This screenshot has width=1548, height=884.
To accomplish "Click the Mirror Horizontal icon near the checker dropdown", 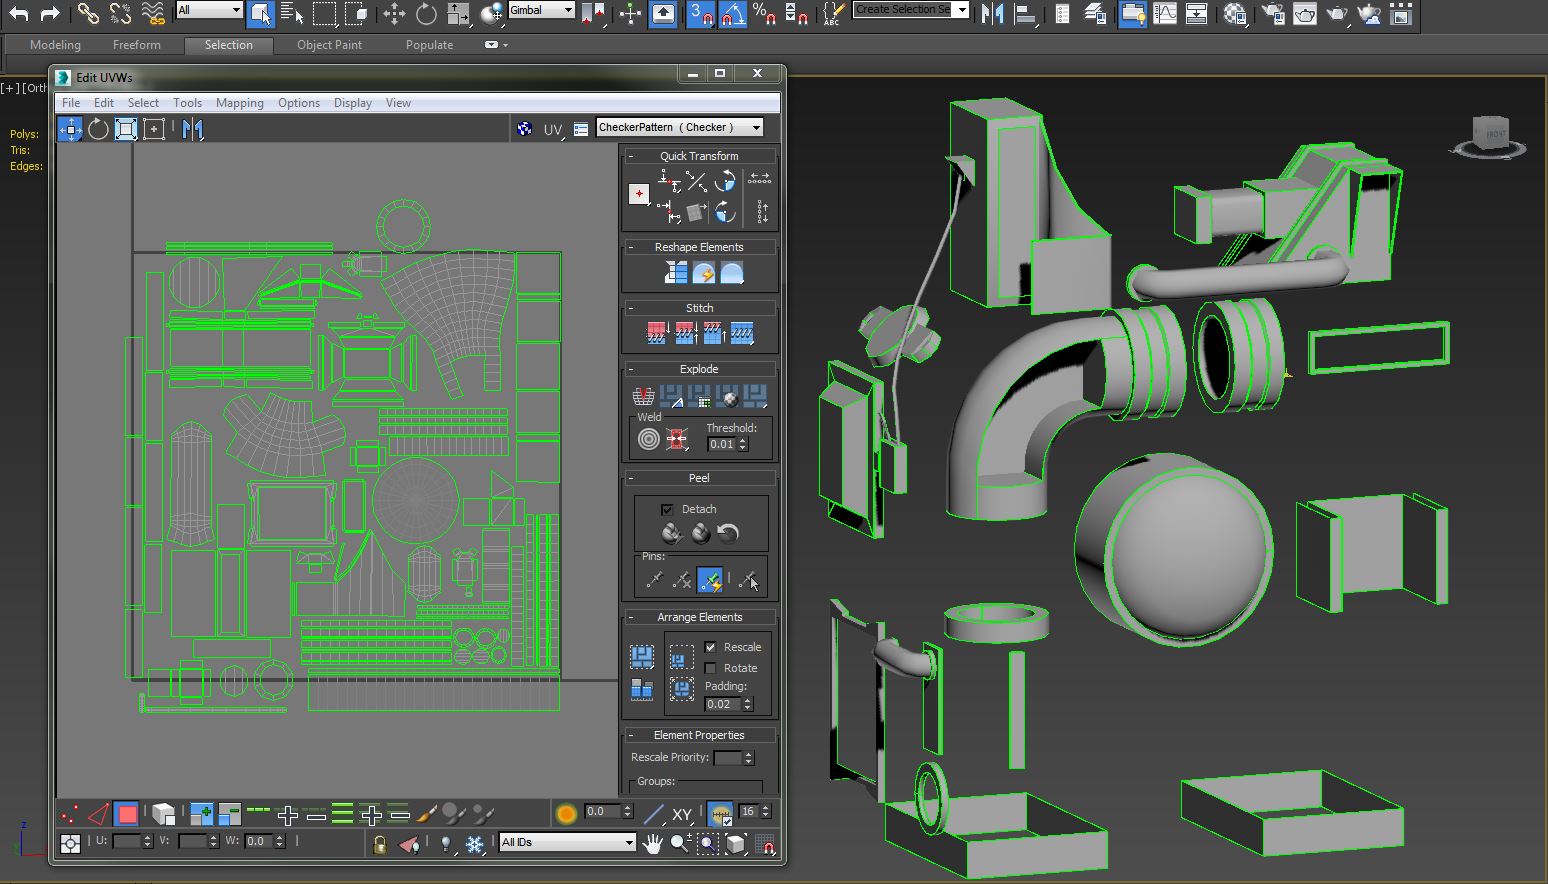I will [x=194, y=128].
